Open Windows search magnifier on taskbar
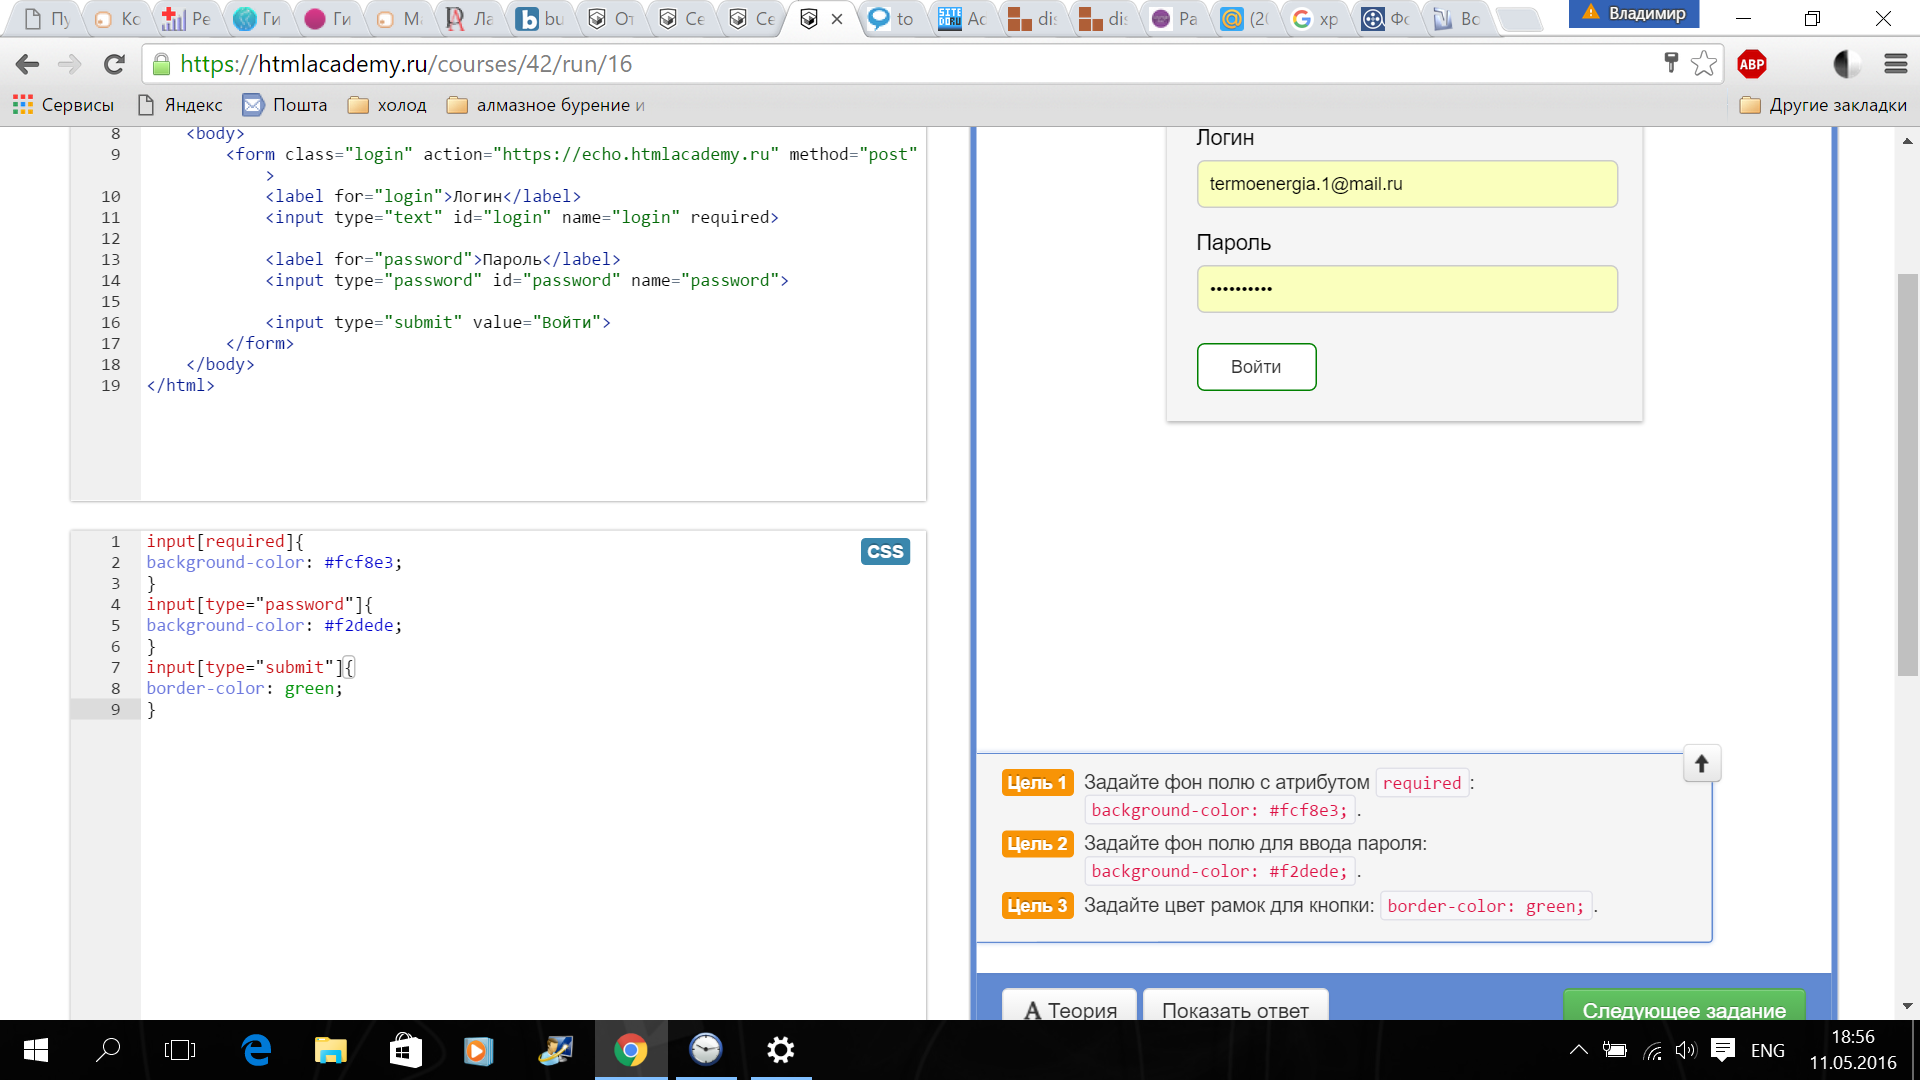The height and width of the screenshot is (1080, 1920). [108, 1050]
